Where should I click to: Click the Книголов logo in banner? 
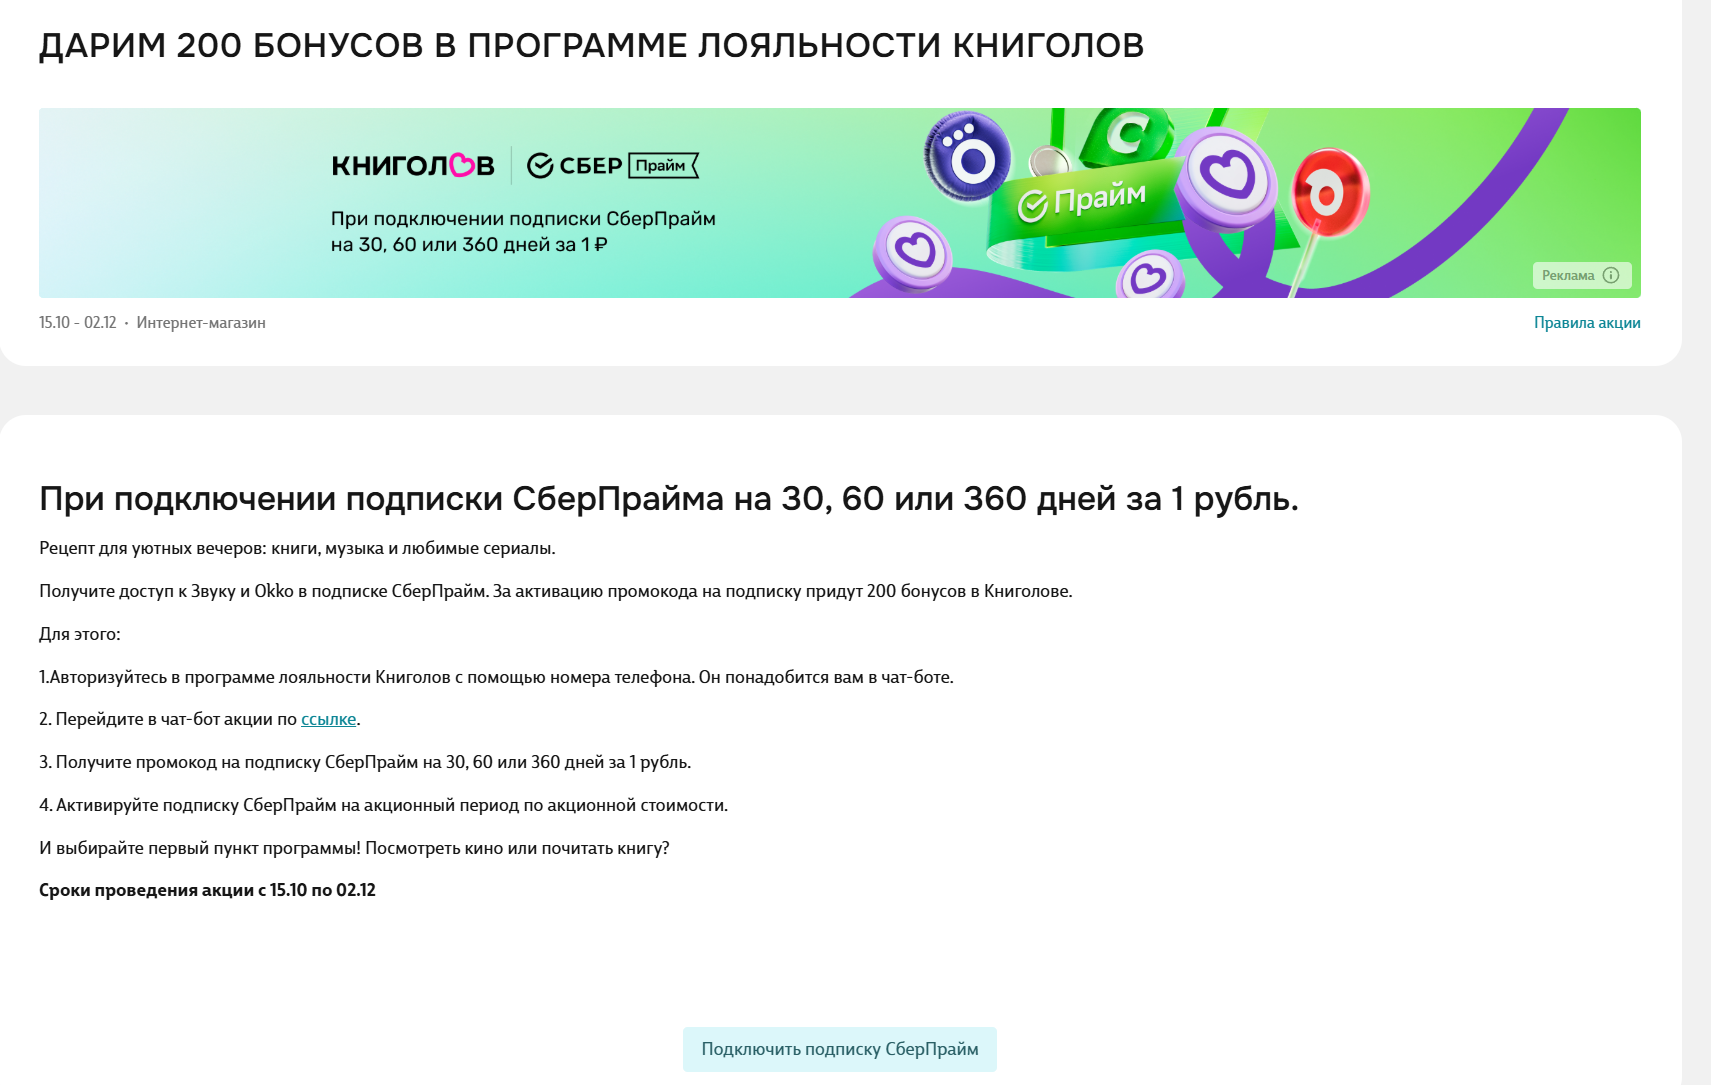pyautogui.click(x=413, y=166)
